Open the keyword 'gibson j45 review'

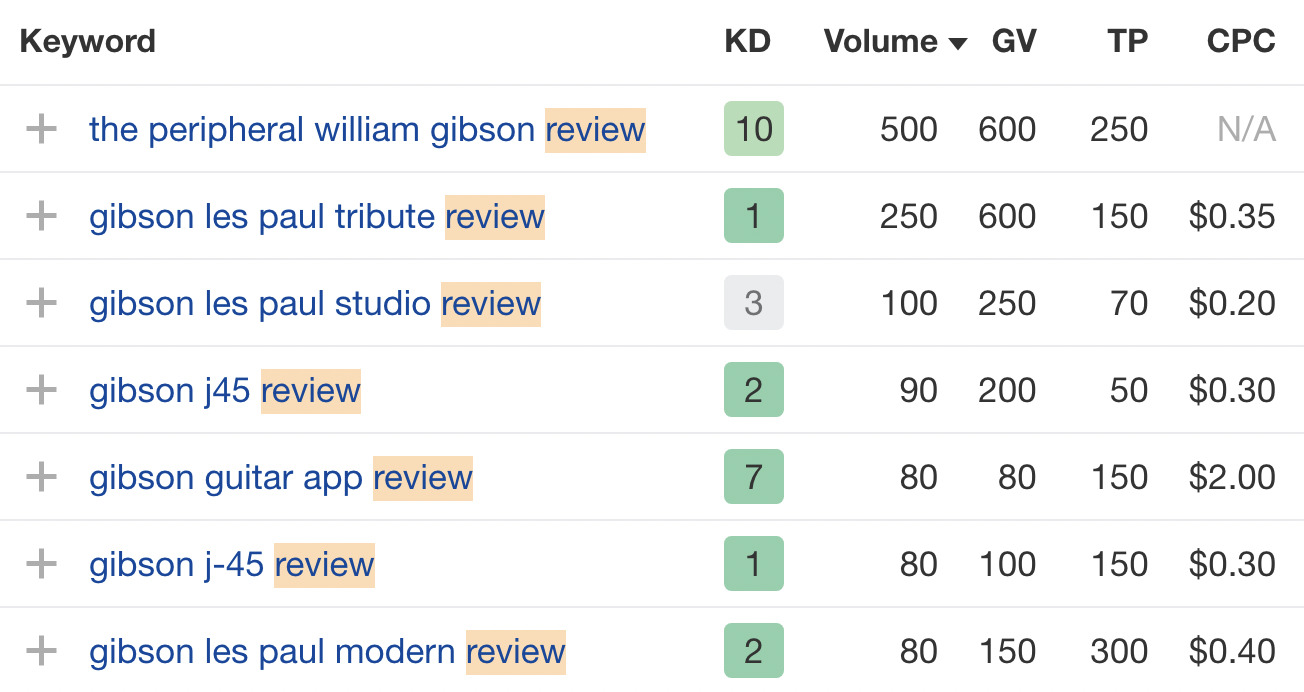pyautogui.click(x=224, y=390)
